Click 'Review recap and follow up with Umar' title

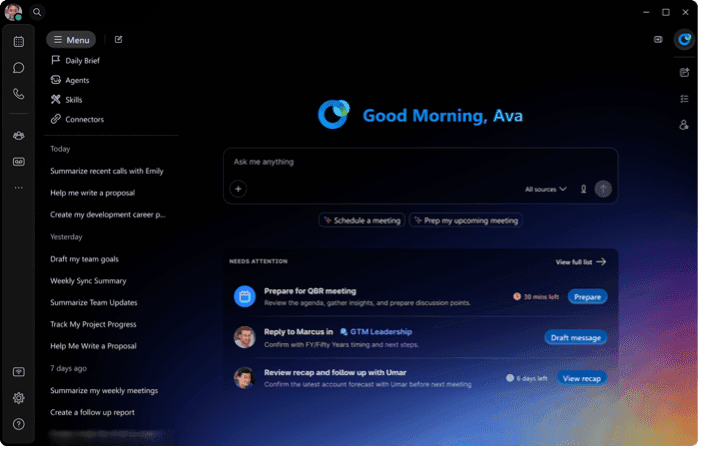click(x=335, y=373)
